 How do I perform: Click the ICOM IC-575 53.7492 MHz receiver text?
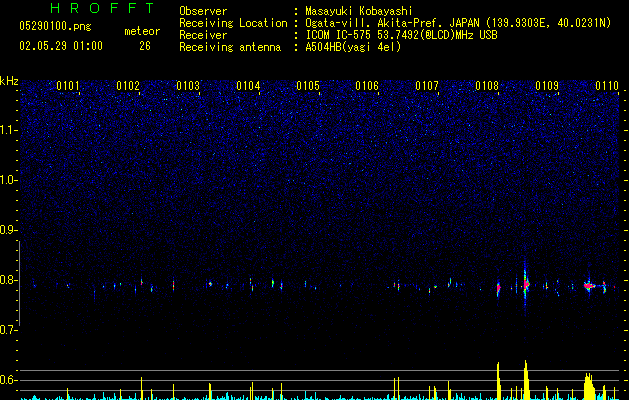[401, 35]
